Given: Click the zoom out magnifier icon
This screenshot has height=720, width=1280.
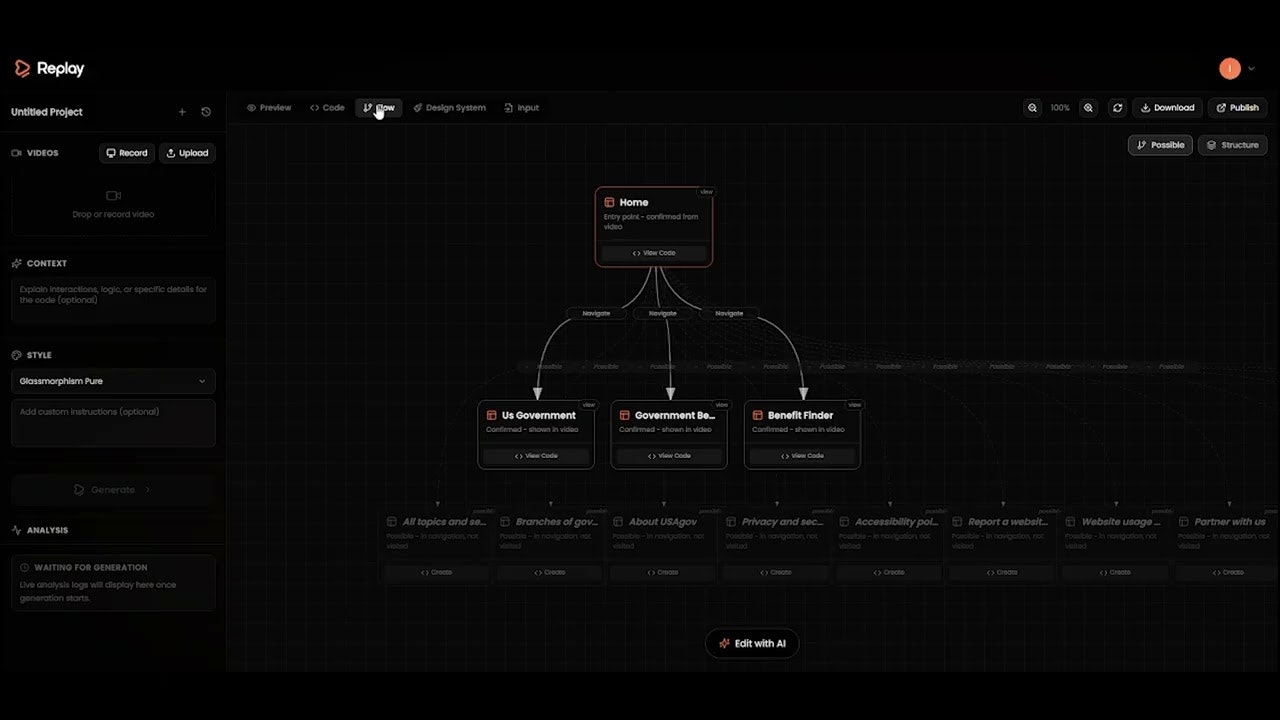Looking at the screenshot, I should [1033, 107].
